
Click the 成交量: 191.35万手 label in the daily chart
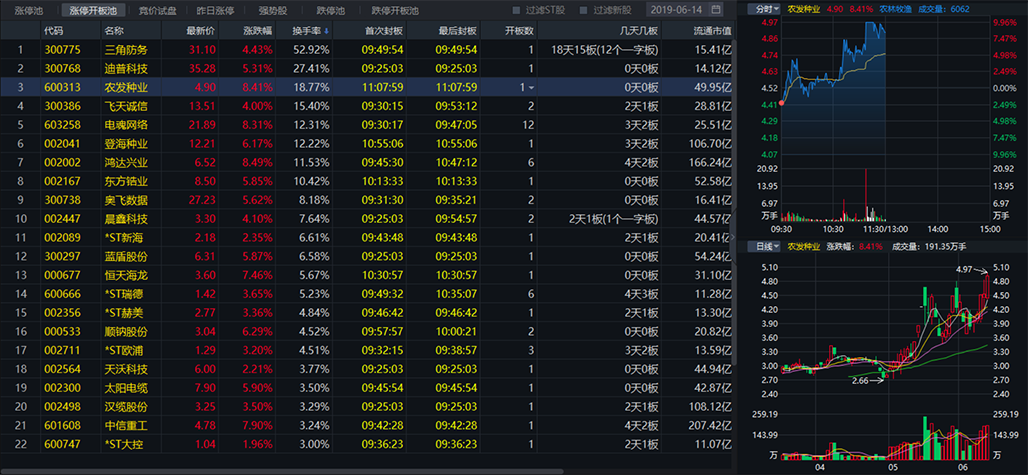929,246
